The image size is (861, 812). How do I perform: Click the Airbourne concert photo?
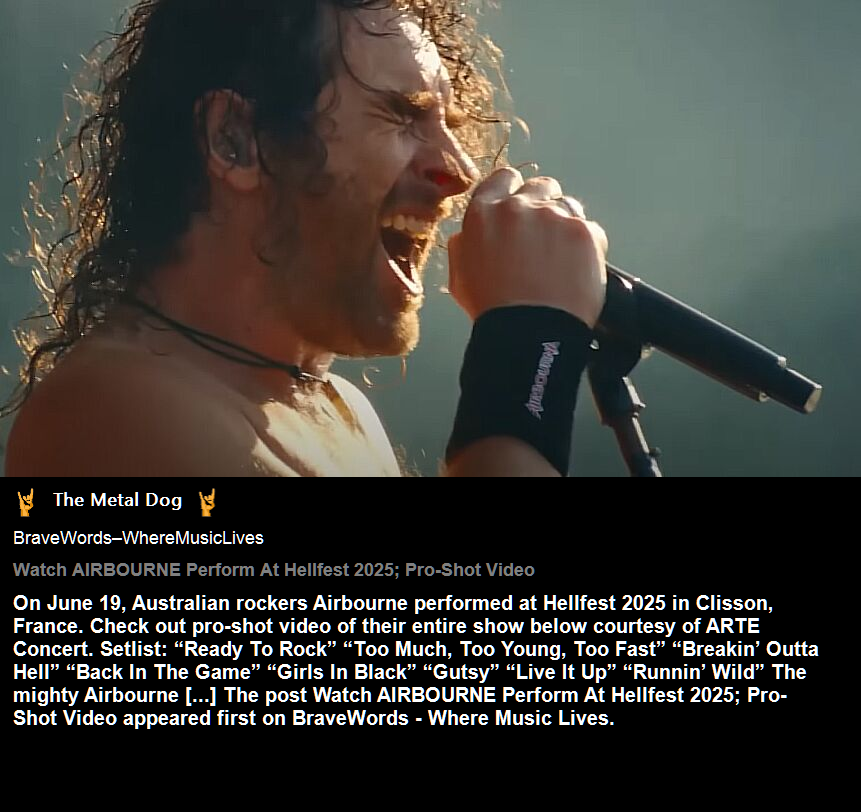[x=430, y=238]
